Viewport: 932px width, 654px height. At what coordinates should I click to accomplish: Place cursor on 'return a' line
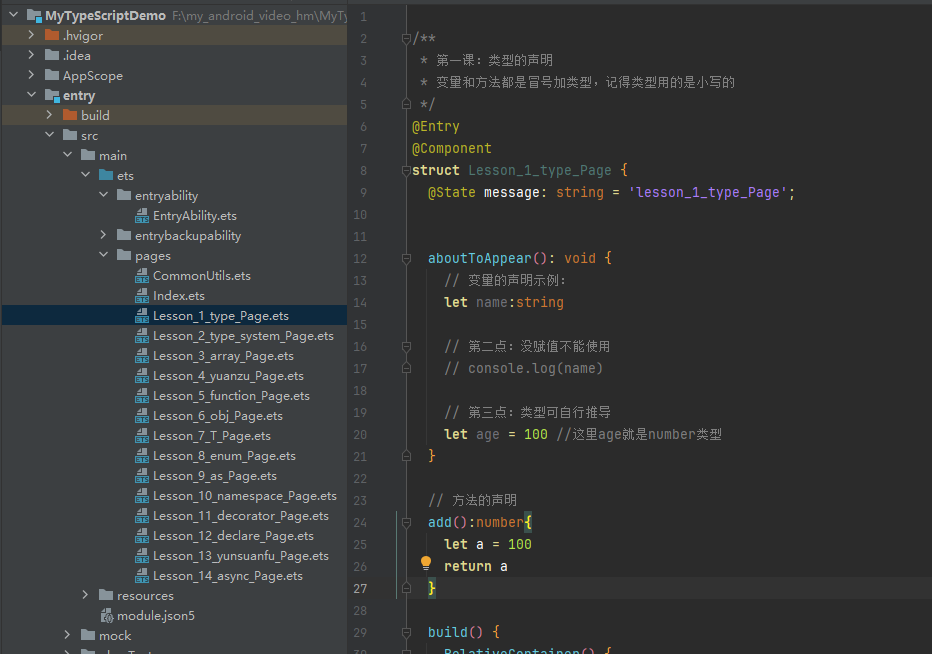click(476, 567)
